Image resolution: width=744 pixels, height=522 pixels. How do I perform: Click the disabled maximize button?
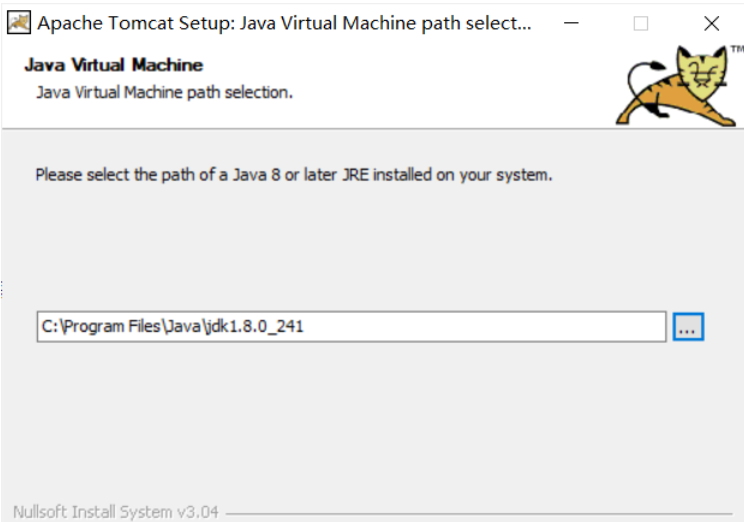[641, 23]
